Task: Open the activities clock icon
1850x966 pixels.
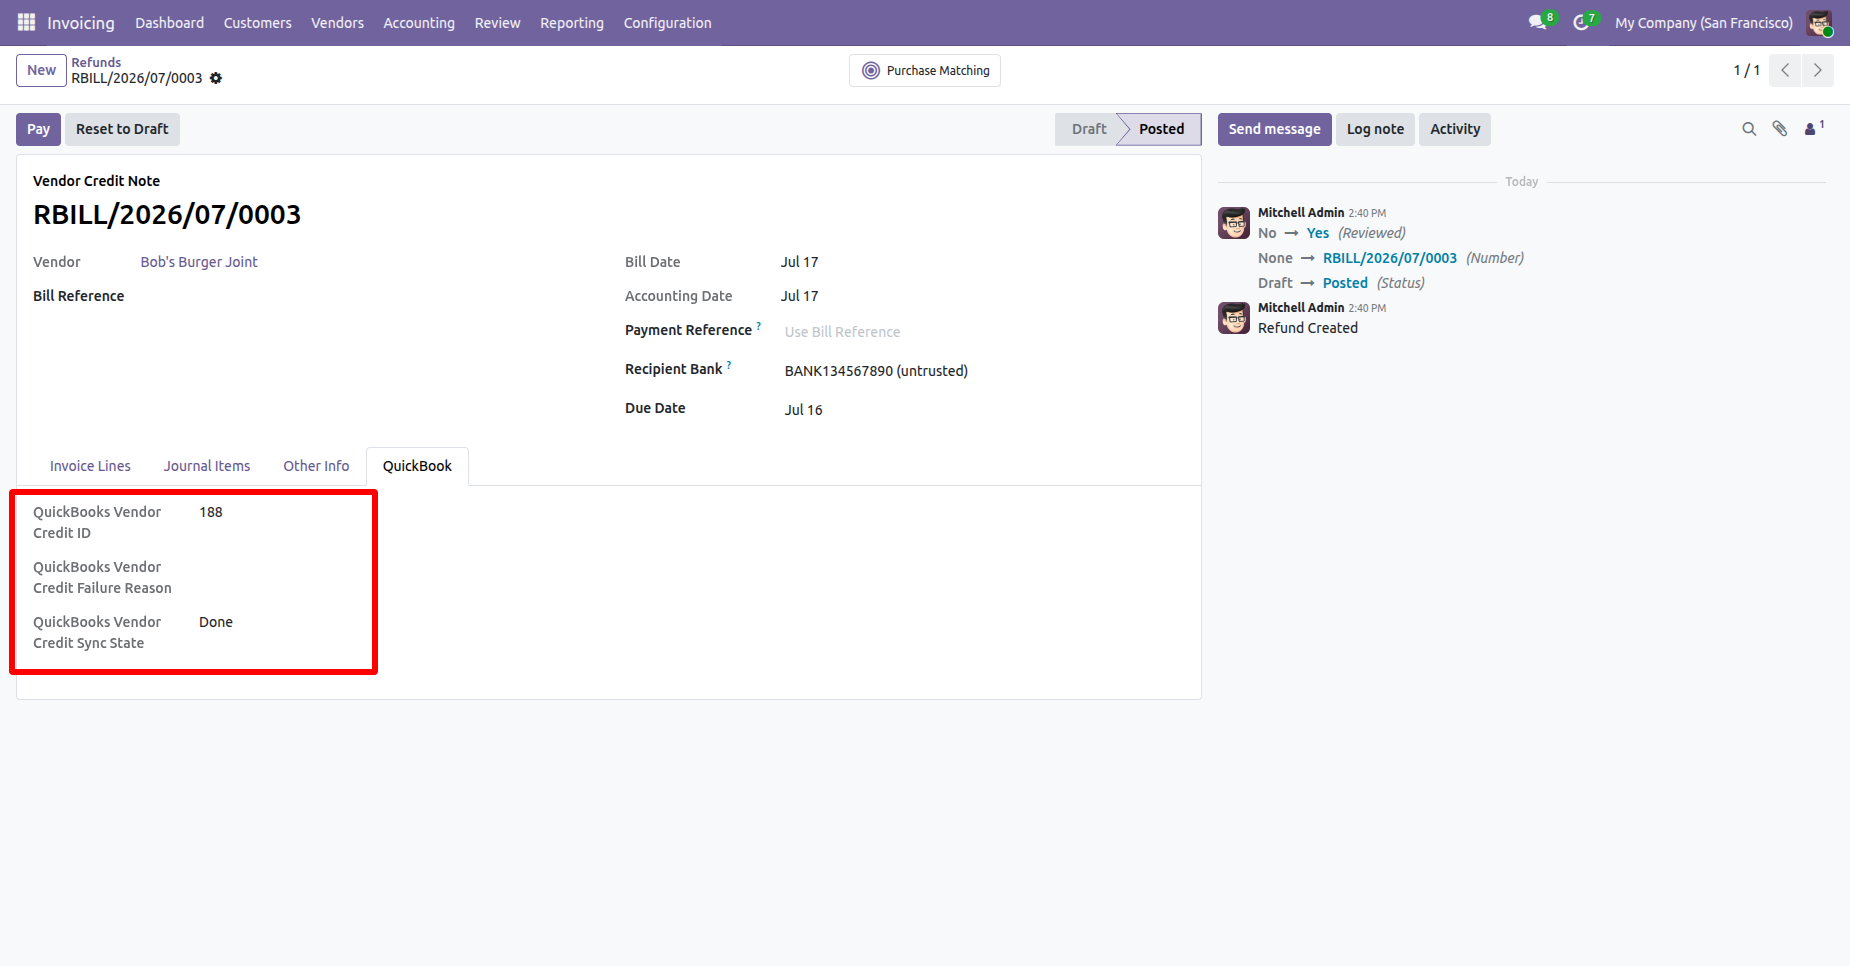Action: (1581, 22)
